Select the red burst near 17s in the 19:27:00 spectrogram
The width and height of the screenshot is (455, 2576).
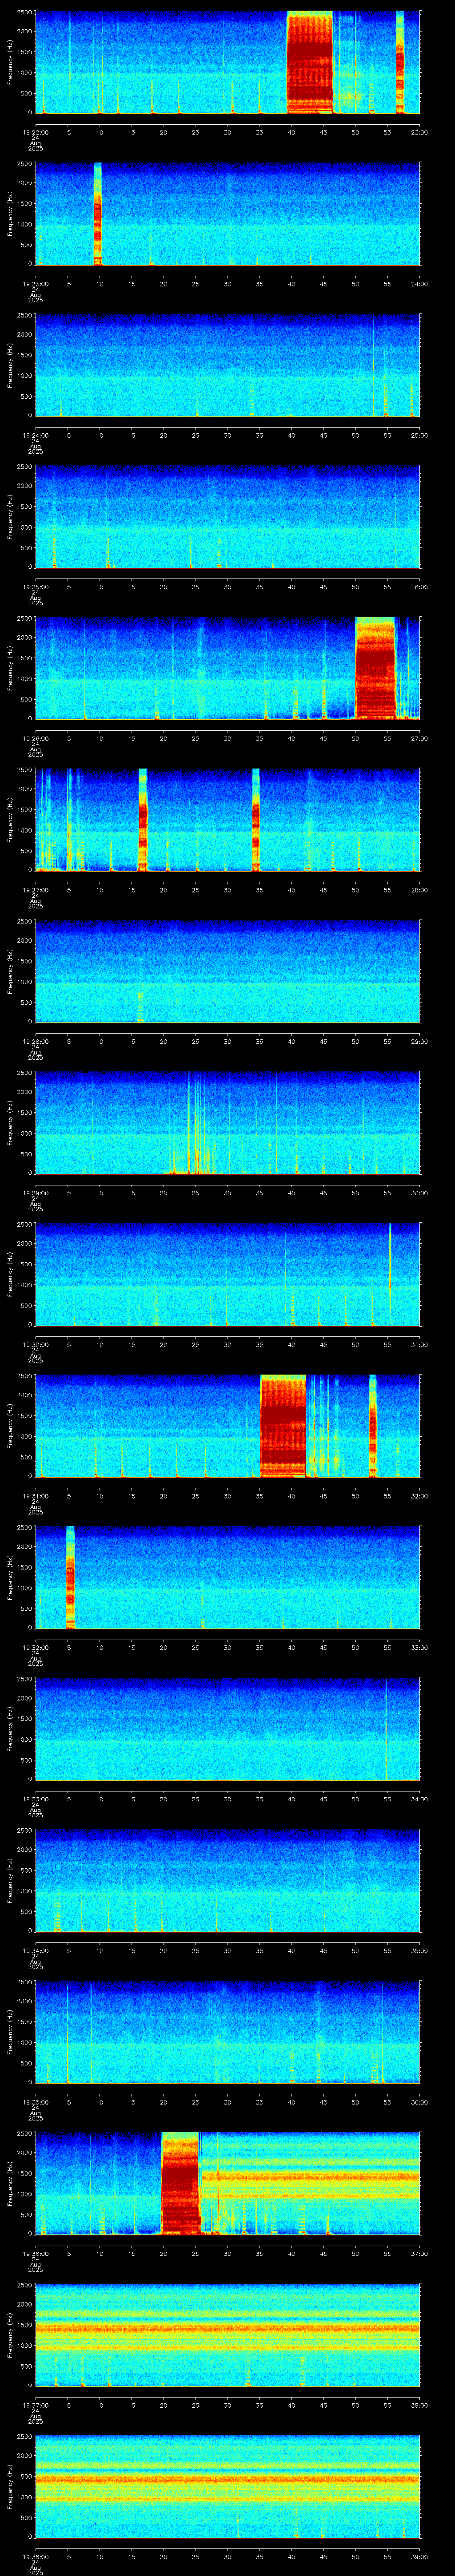coord(142,820)
